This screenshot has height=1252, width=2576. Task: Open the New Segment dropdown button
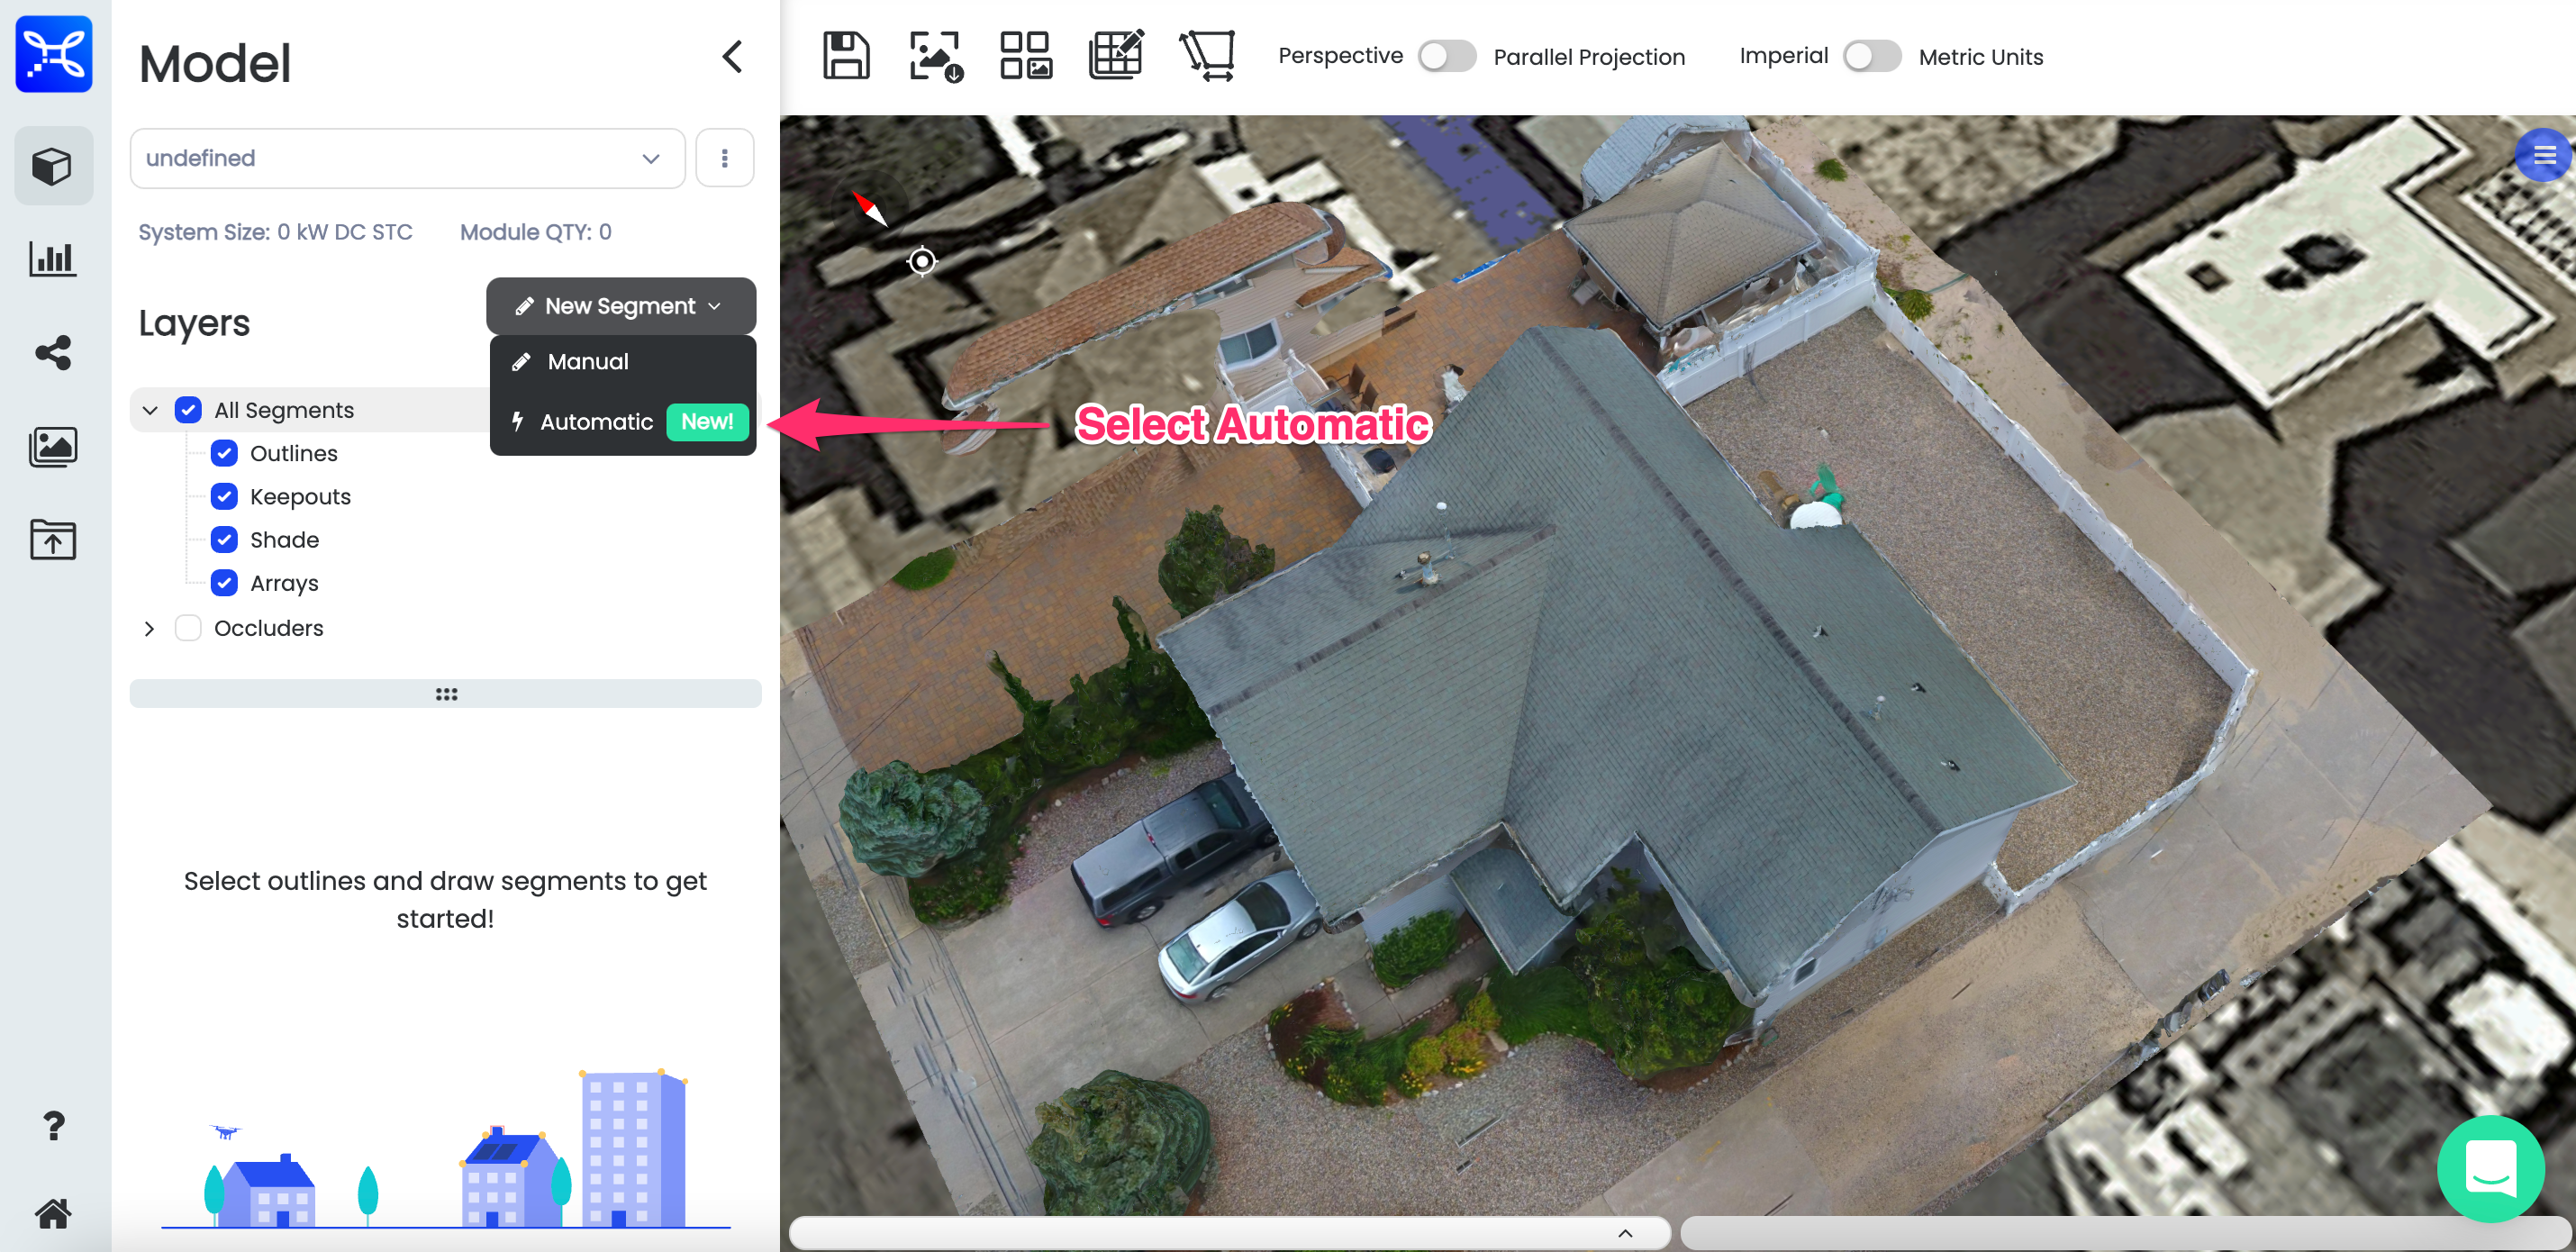coord(620,306)
